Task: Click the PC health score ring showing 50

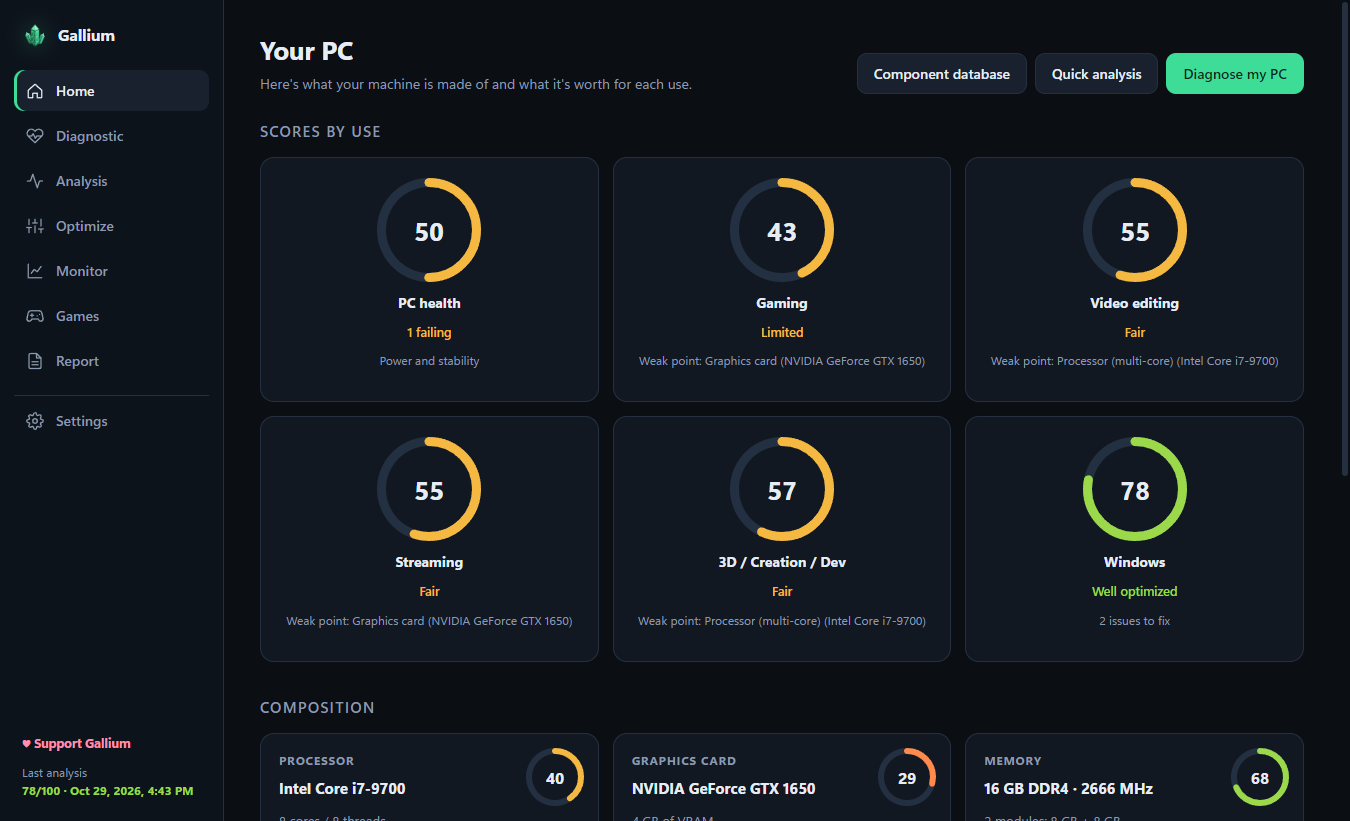Action: coord(429,231)
